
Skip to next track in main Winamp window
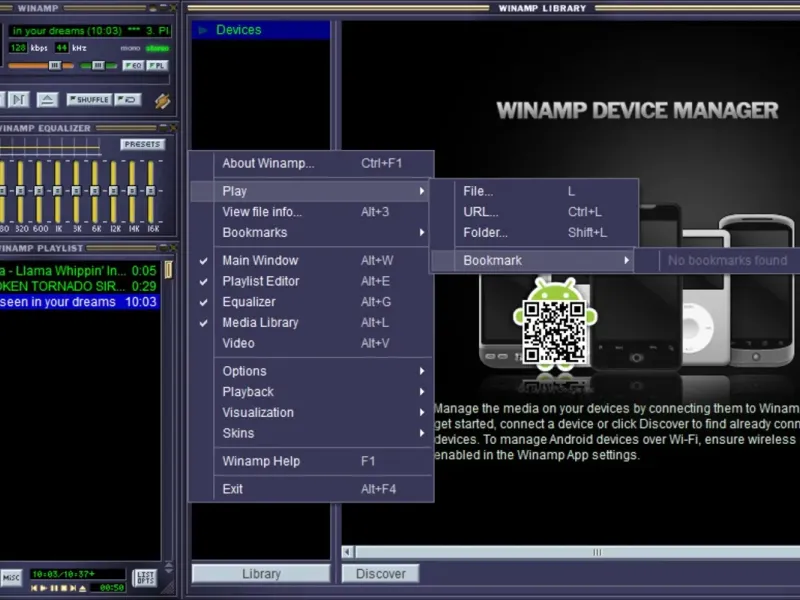pos(19,99)
